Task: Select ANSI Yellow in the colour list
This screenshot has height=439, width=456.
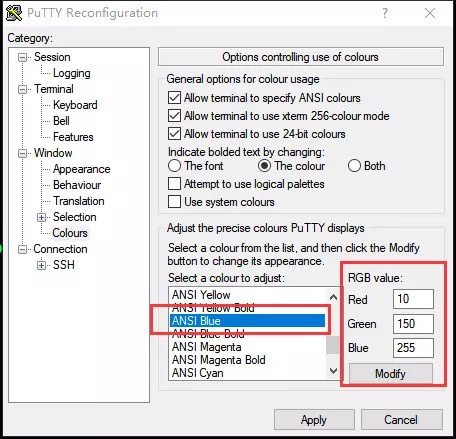Action: (x=248, y=295)
